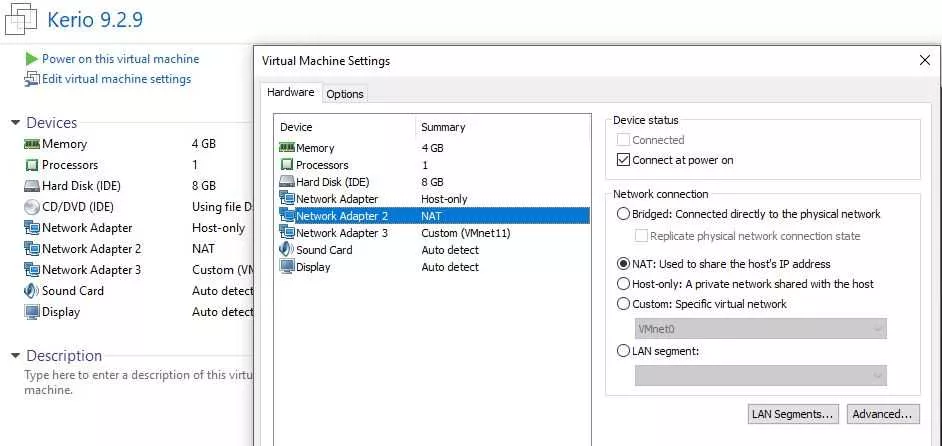
Task: Click 4 GB Memory summary in settings list
Action: tap(433, 148)
